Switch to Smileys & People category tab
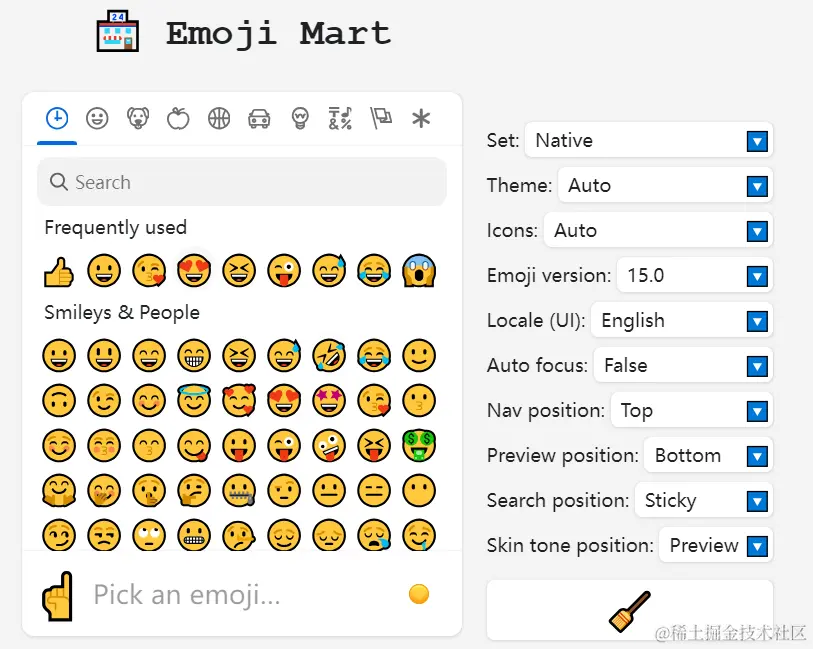Image resolution: width=813 pixels, height=649 pixels. click(x=97, y=119)
